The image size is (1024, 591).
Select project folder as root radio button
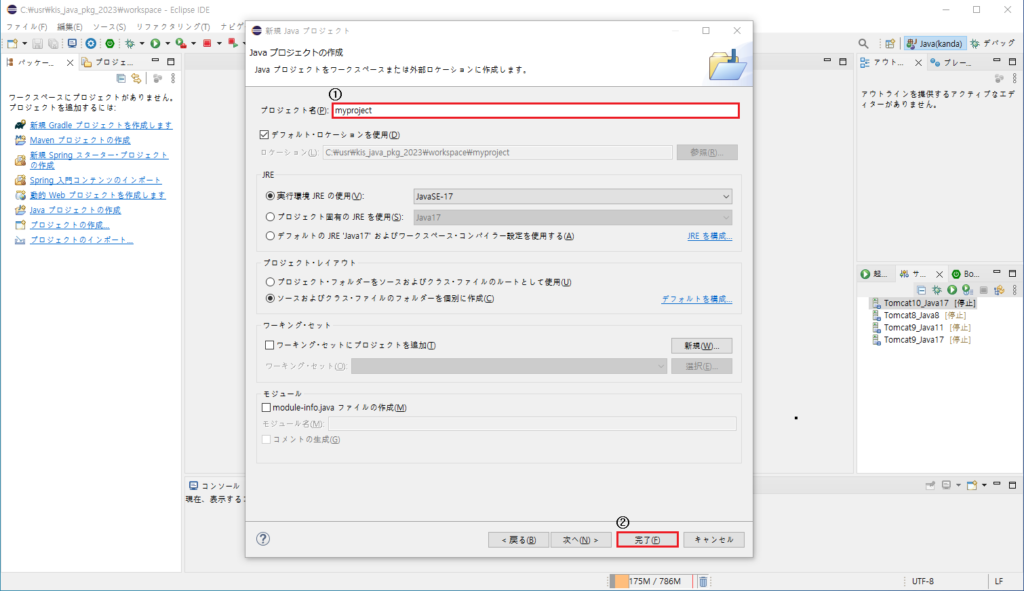[270, 282]
